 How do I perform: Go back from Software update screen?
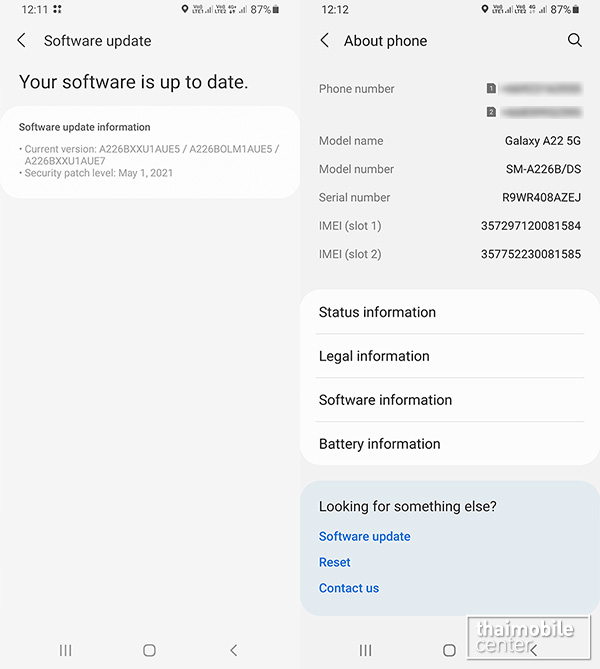pos(22,41)
